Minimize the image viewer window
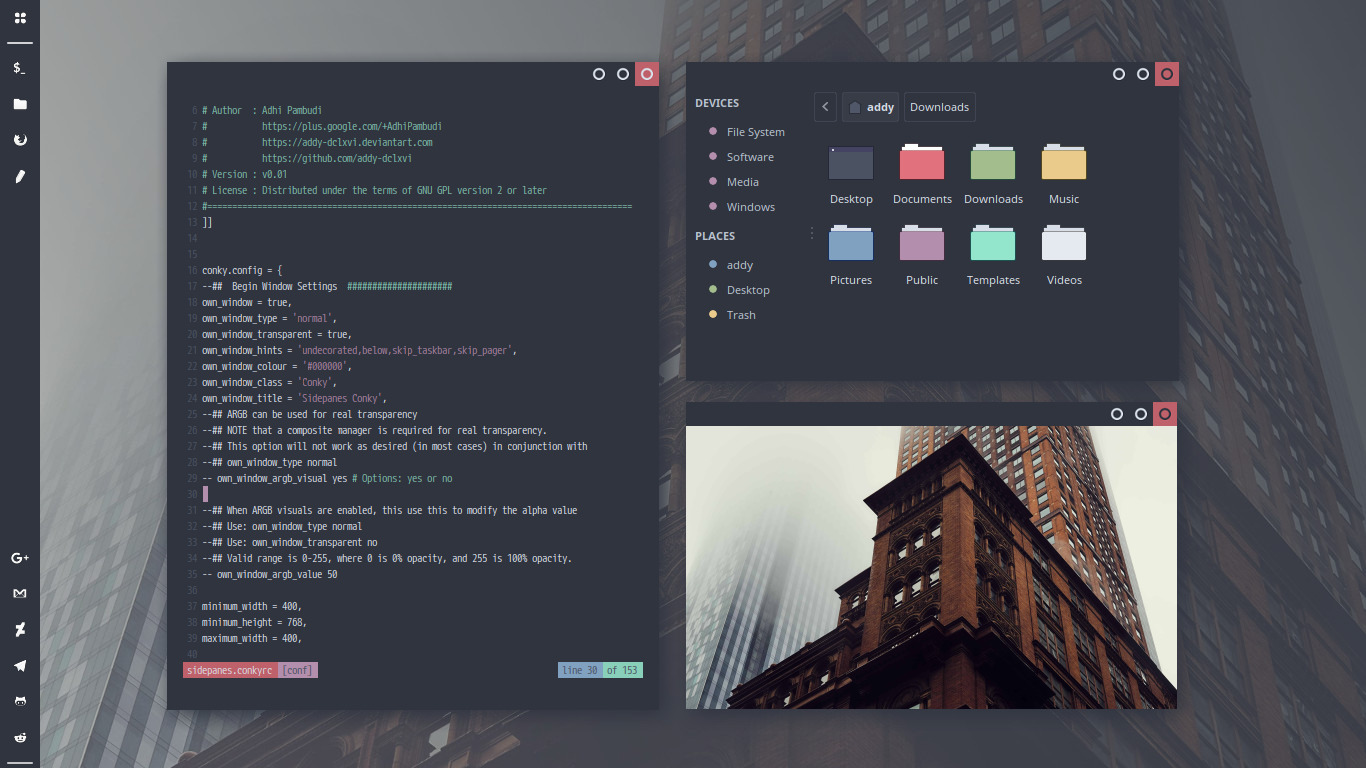Image resolution: width=1366 pixels, height=768 pixels. pos(1117,414)
